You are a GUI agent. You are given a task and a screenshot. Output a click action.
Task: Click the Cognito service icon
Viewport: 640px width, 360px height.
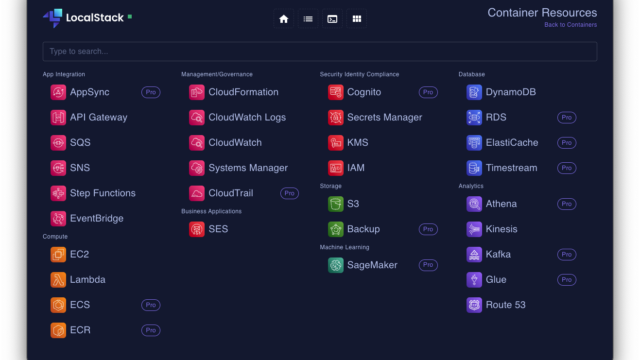pos(336,92)
